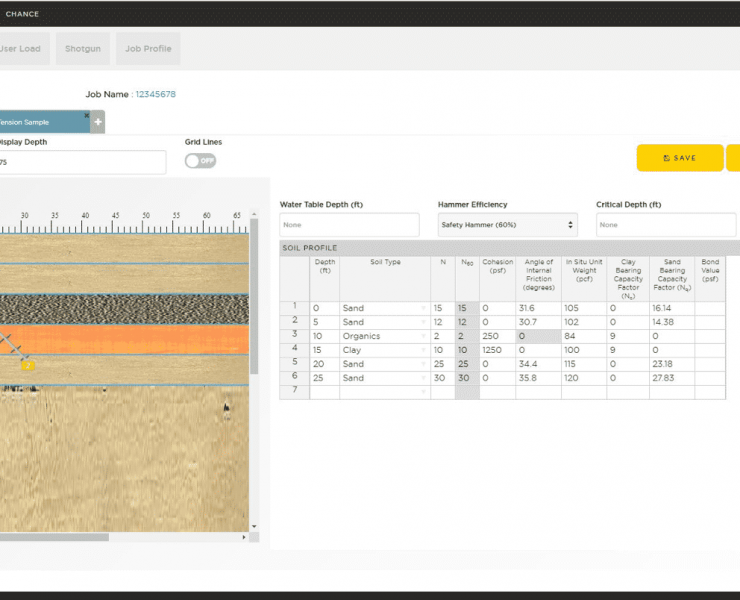
Task: Close the Tension Sample tab
Action: click(87, 116)
